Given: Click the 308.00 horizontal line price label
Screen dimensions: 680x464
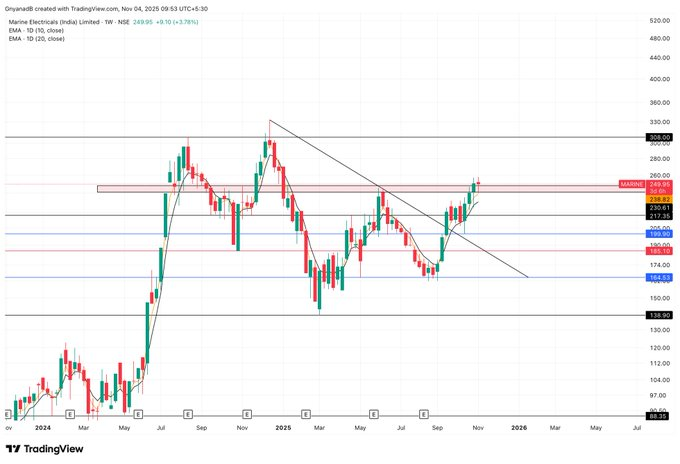Looking at the screenshot, I should point(659,137).
